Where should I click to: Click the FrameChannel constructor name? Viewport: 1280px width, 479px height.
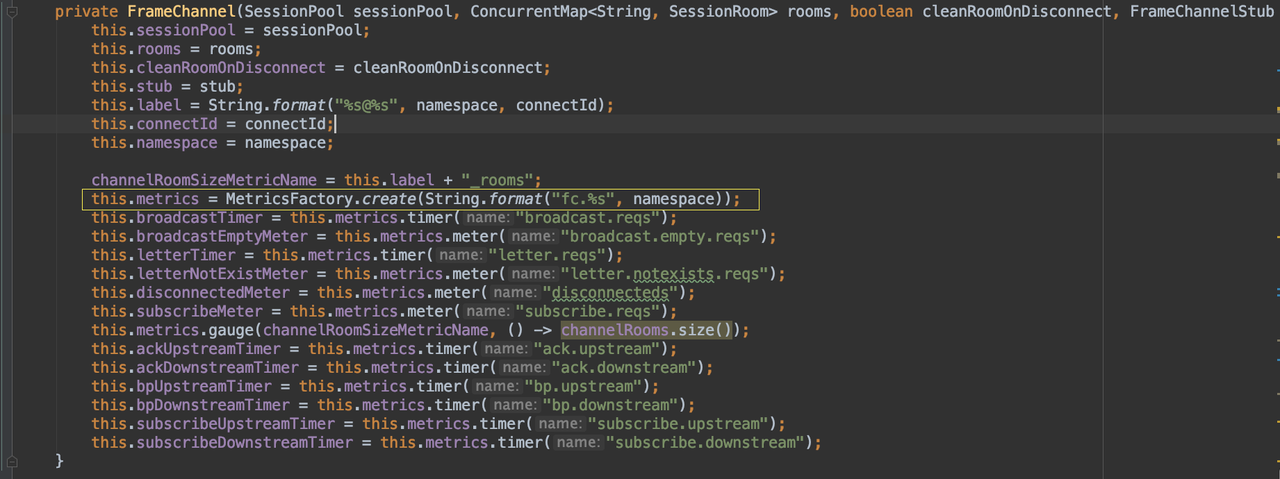coord(181,11)
